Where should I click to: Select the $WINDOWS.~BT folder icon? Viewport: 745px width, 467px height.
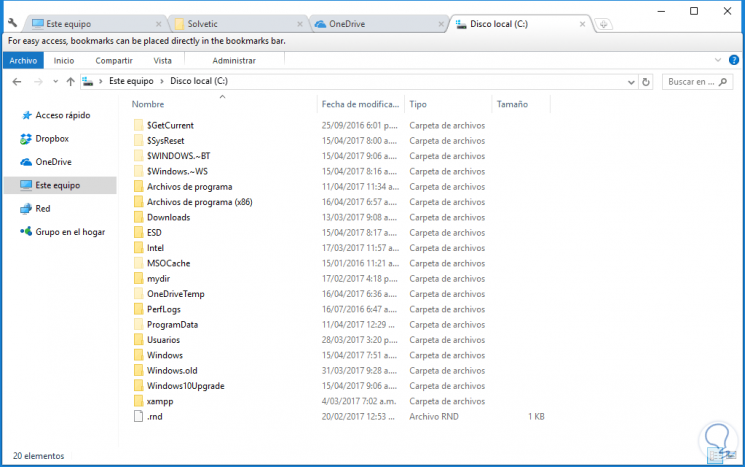(x=138, y=155)
